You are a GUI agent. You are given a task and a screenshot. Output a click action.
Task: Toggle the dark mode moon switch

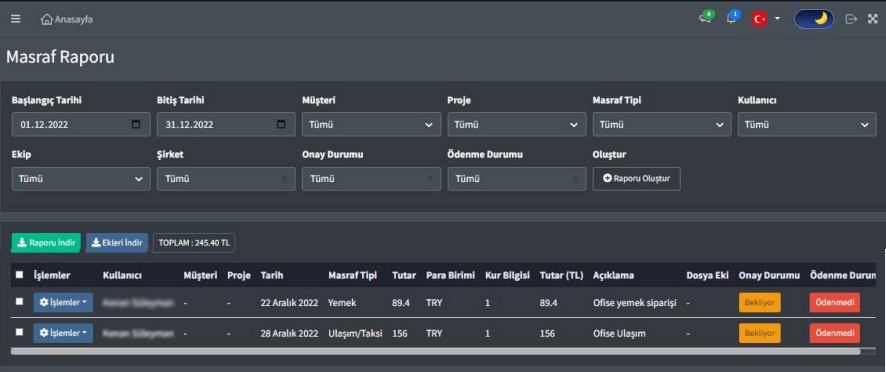(814, 19)
